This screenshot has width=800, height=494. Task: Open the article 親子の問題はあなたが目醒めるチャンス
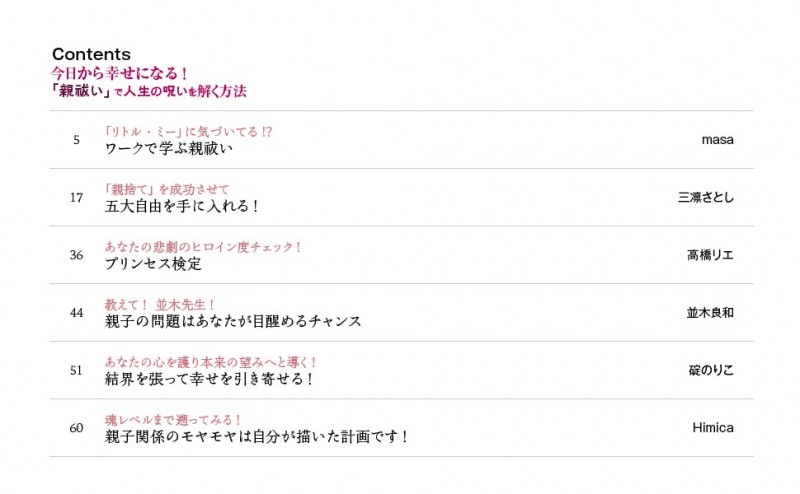point(232,322)
